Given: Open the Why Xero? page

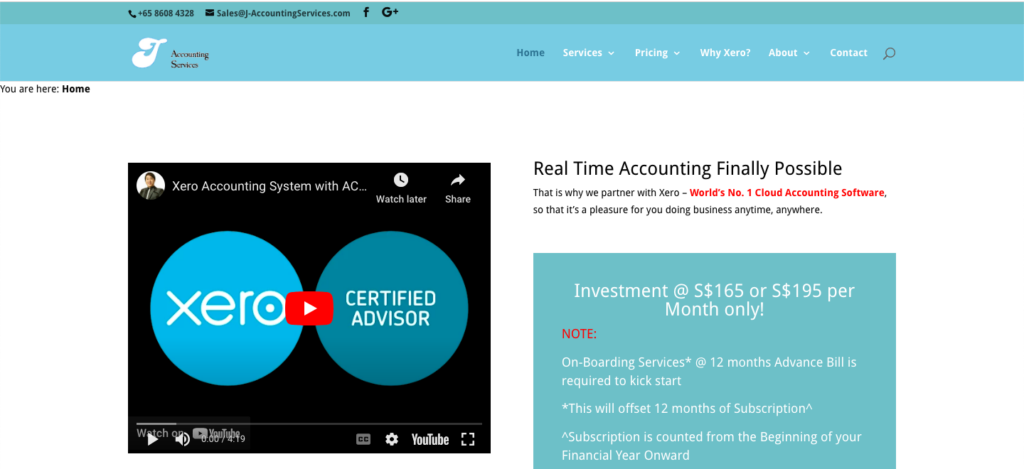Looking at the screenshot, I should (x=725, y=53).
